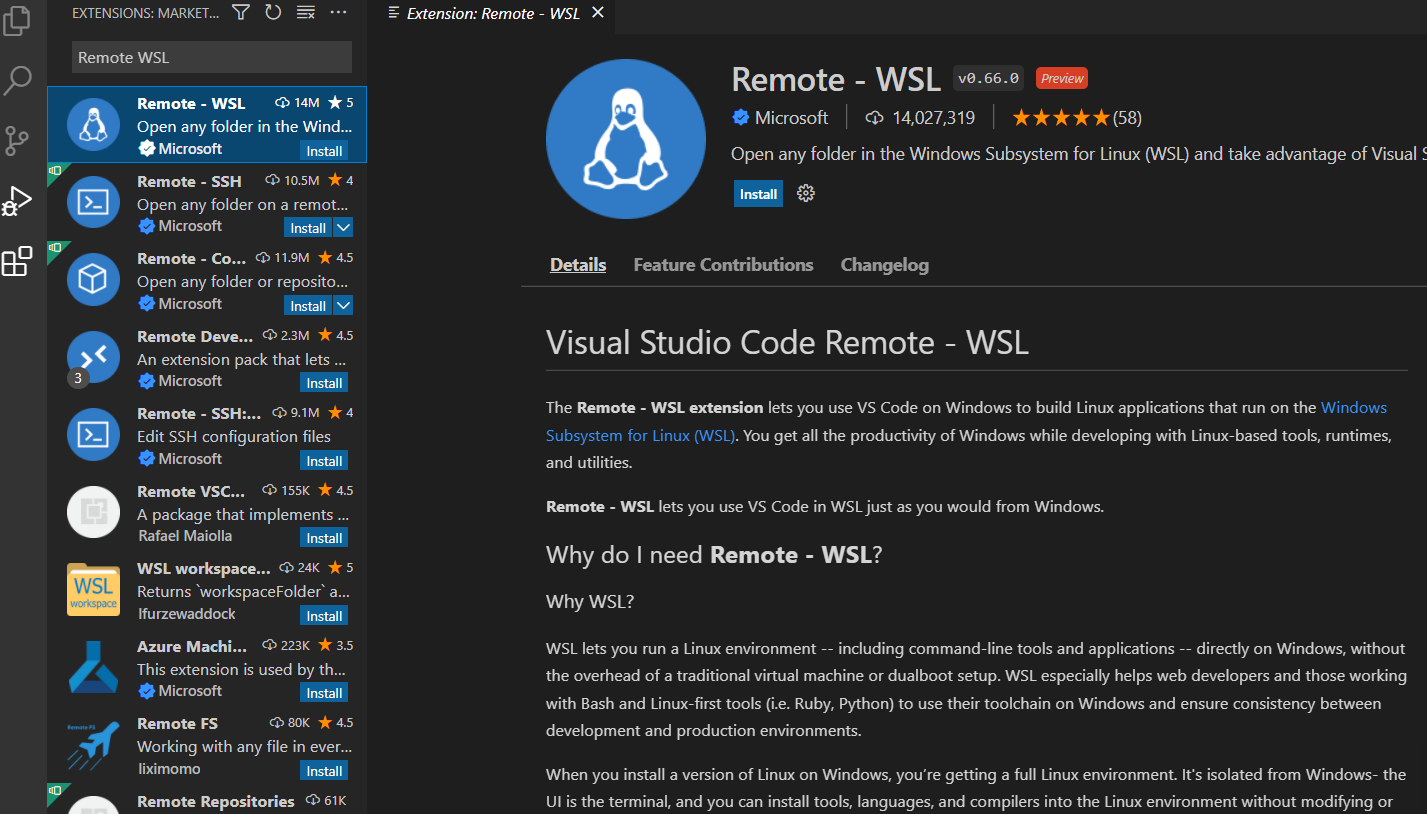Viewport: 1427px width, 814px height.
Task: Switch to the Details tab
Action: pos(578,265)
